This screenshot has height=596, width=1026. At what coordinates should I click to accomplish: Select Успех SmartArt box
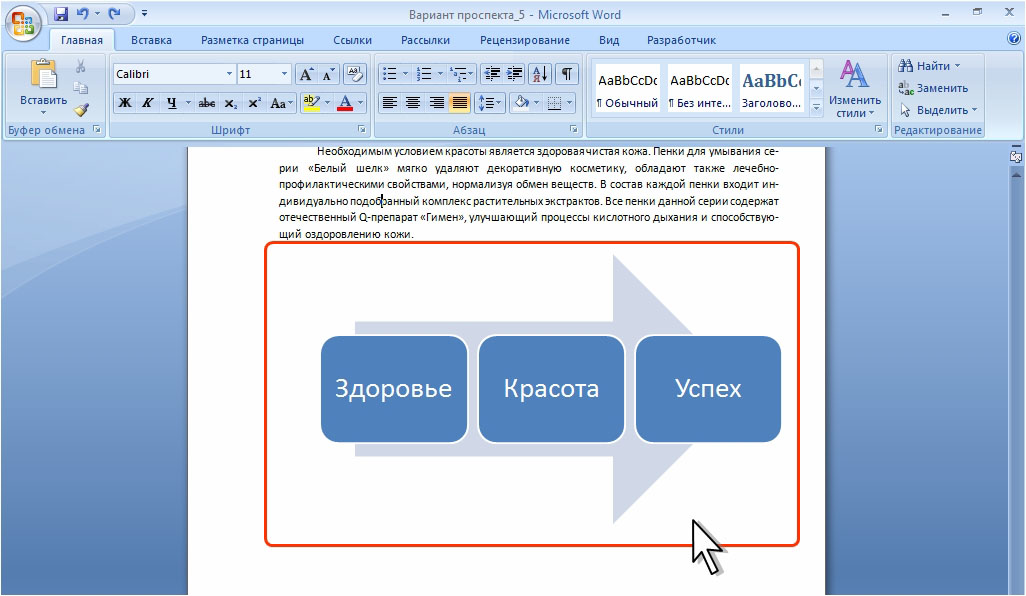[x=708, y=389]
